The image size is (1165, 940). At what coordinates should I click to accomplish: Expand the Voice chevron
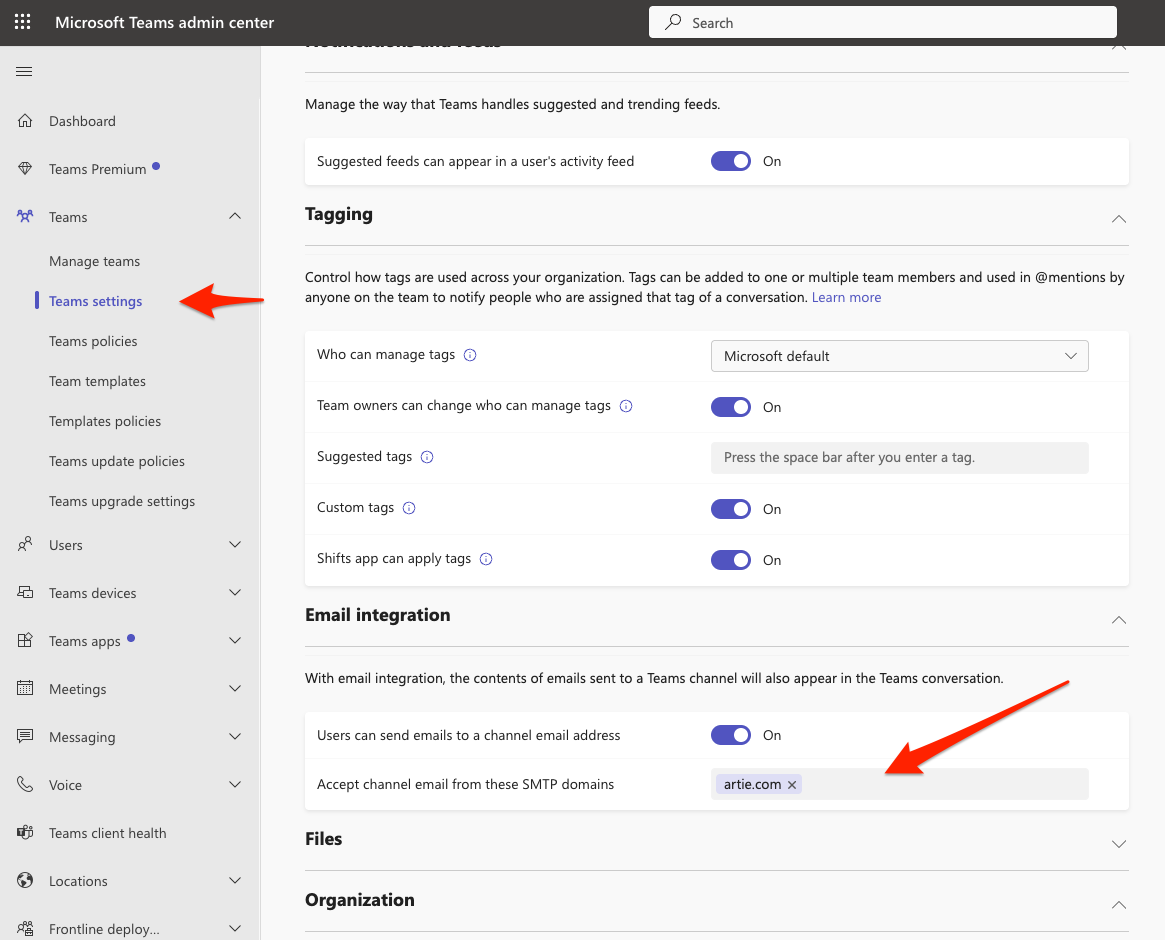(x=235, y=784)
